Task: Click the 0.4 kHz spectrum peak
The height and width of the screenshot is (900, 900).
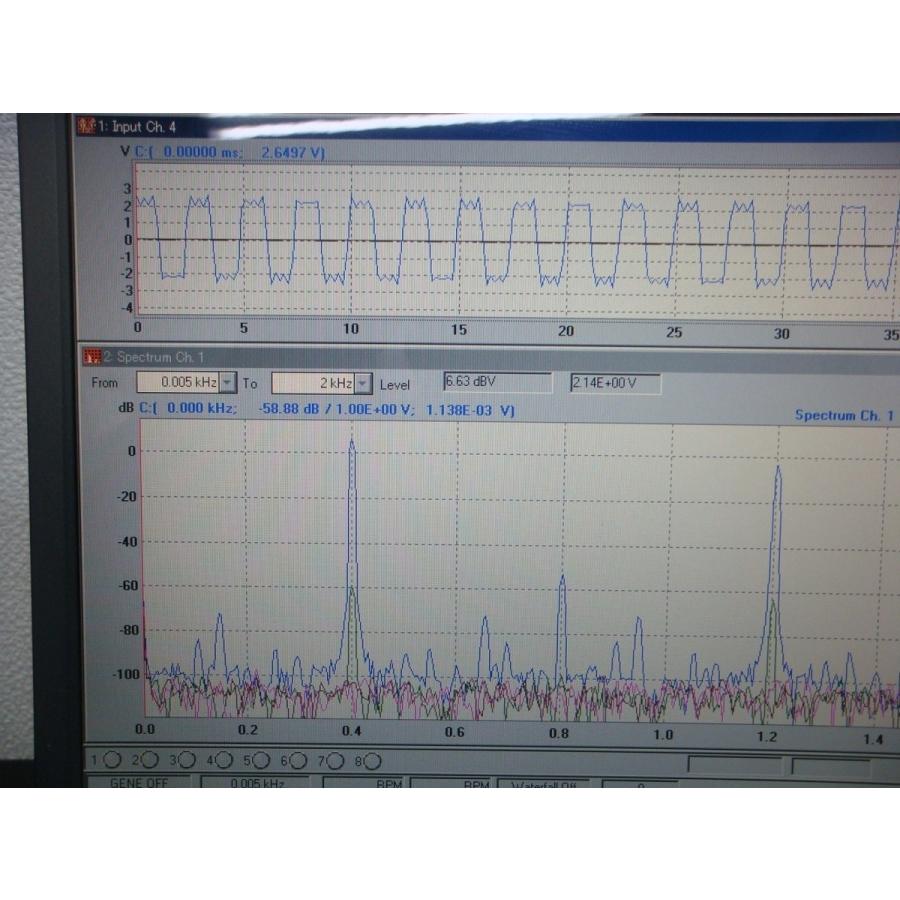Action: pos(352,442)
